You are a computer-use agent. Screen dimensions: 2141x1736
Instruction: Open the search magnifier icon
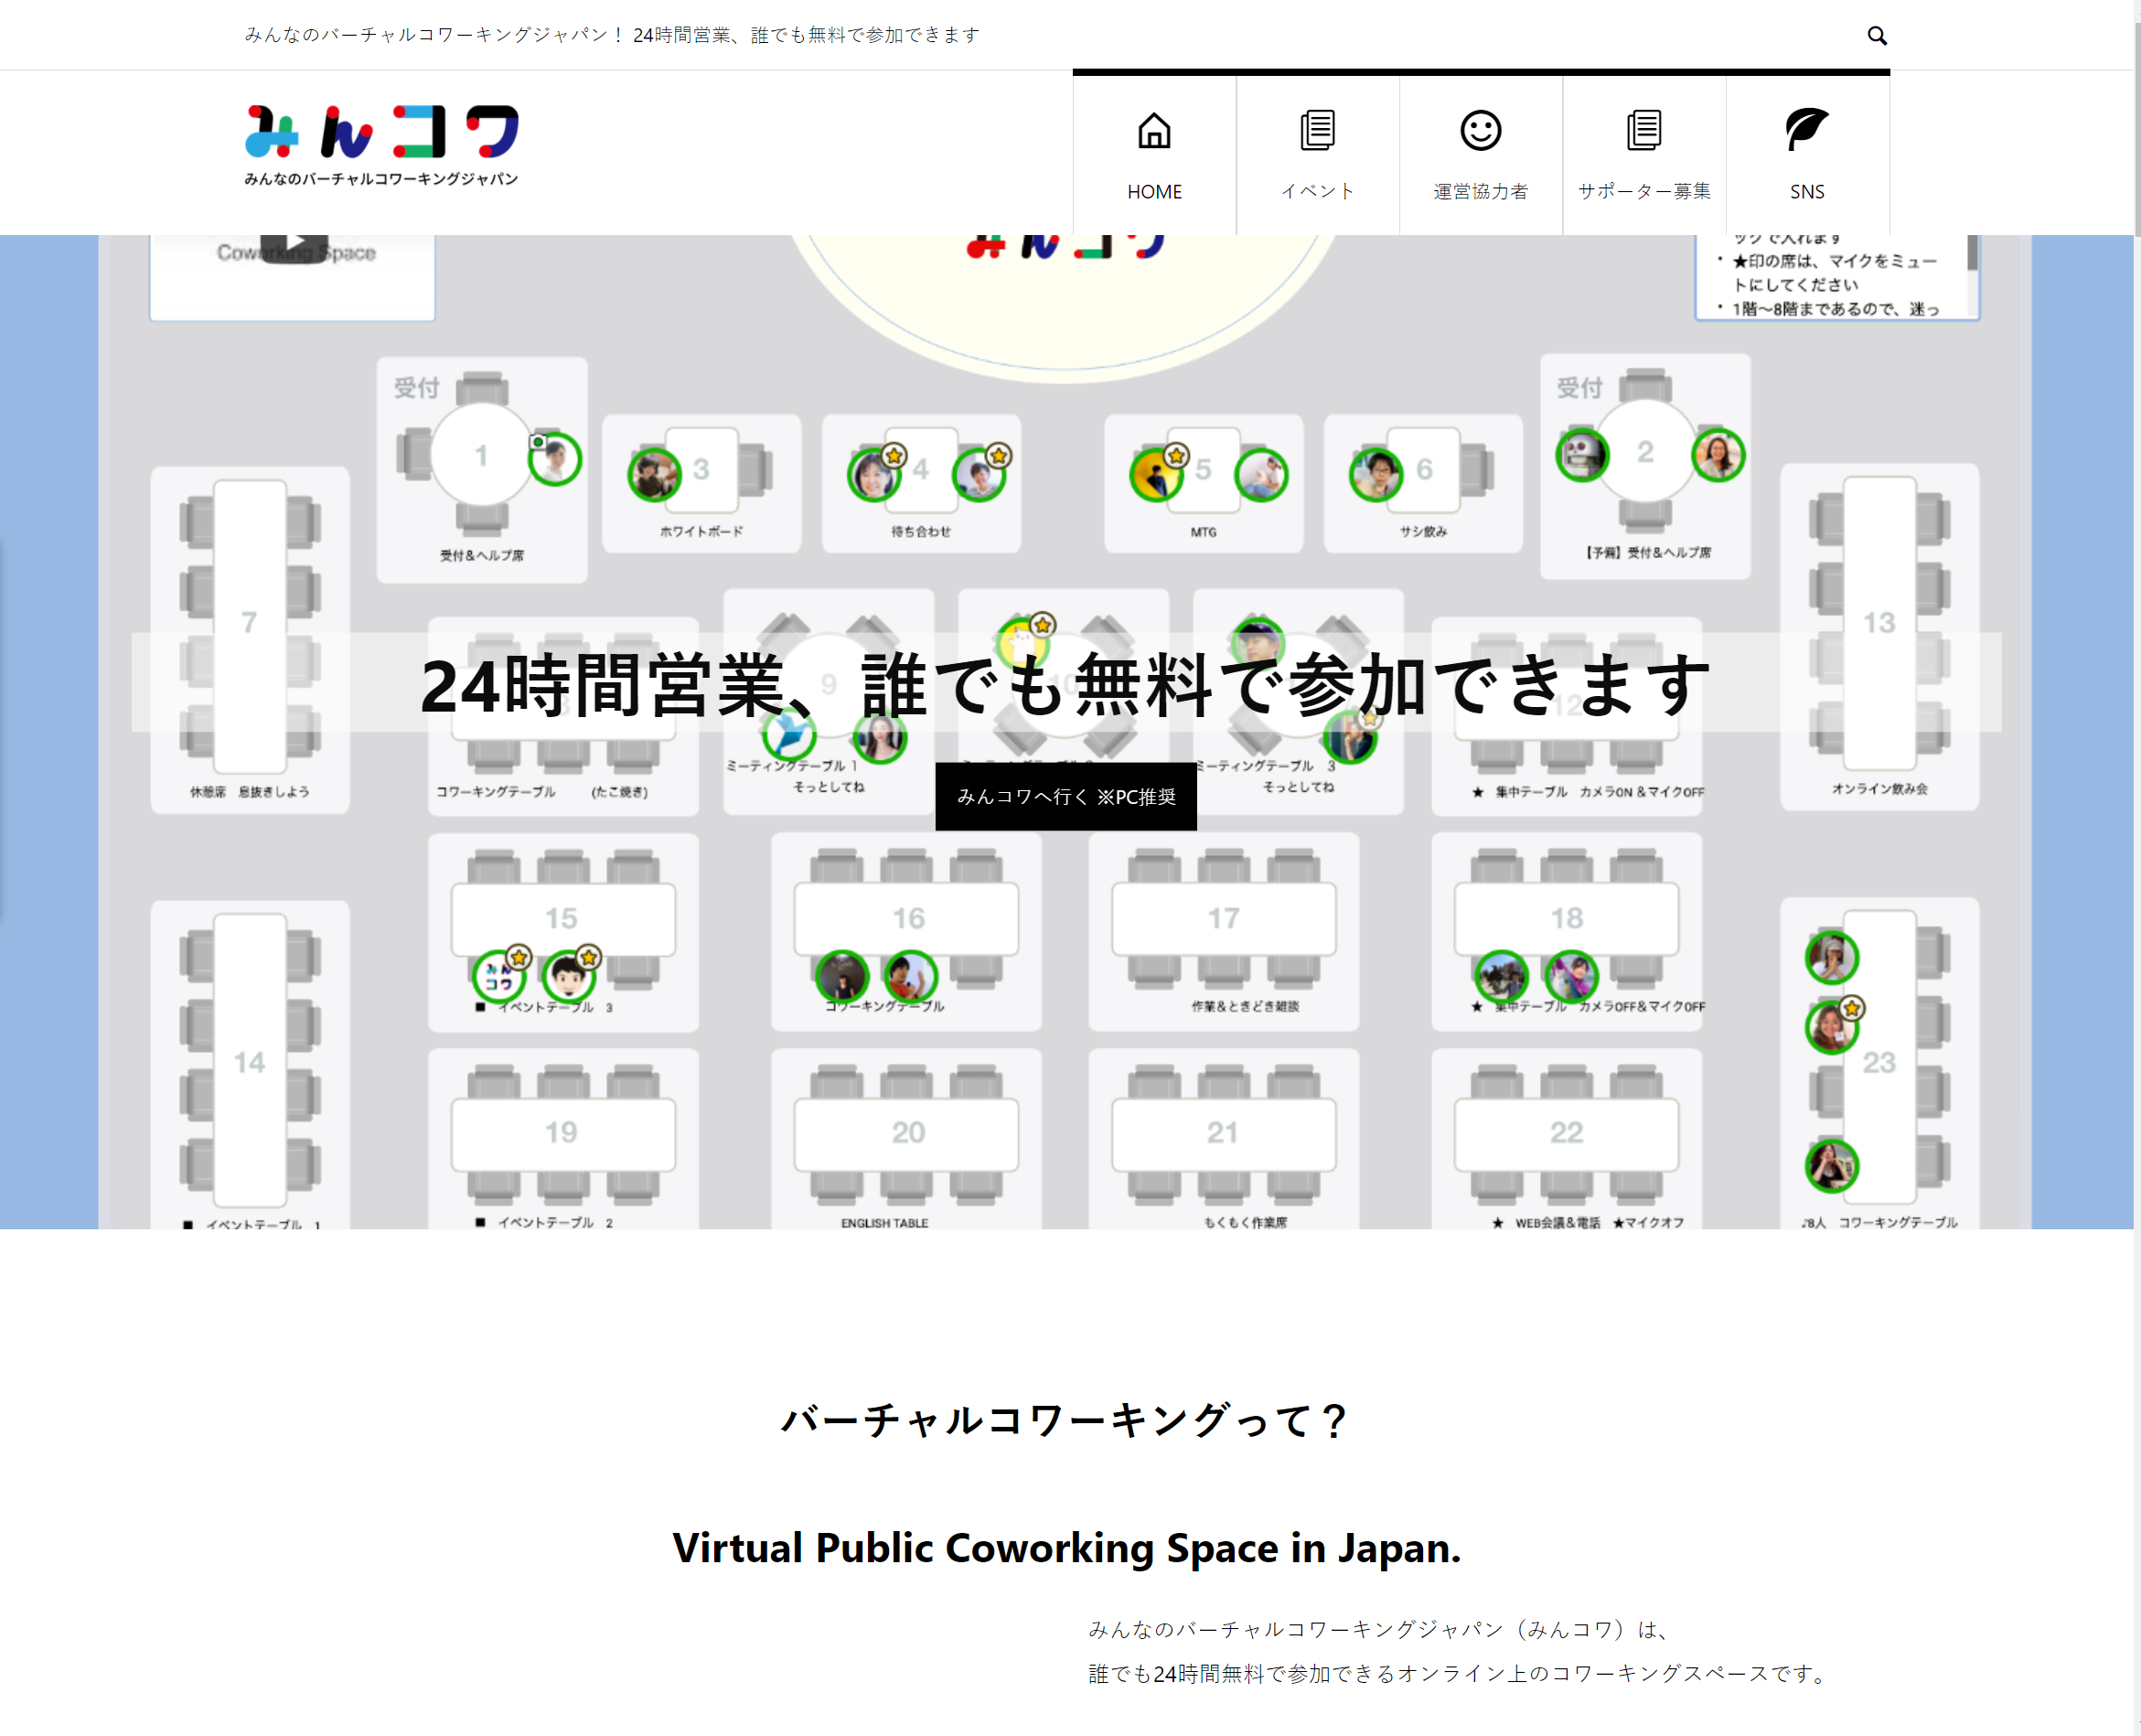(1876, 35)
